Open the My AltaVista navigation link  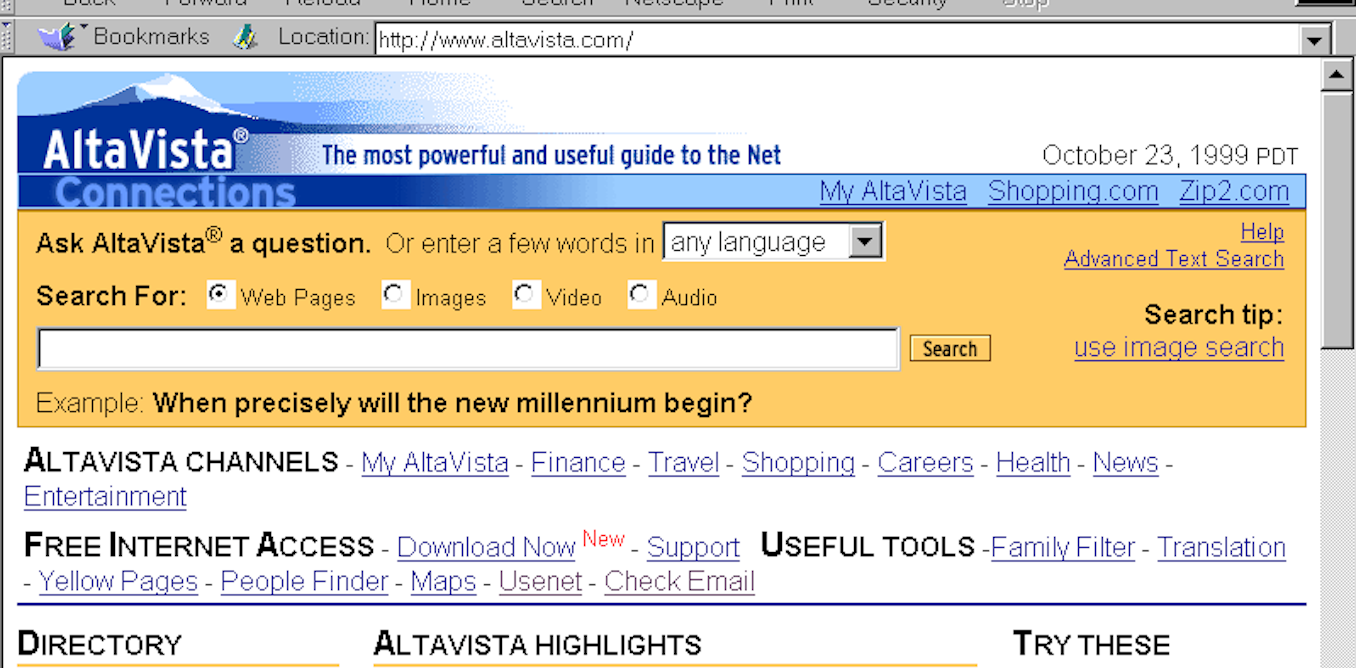[893, 190]
